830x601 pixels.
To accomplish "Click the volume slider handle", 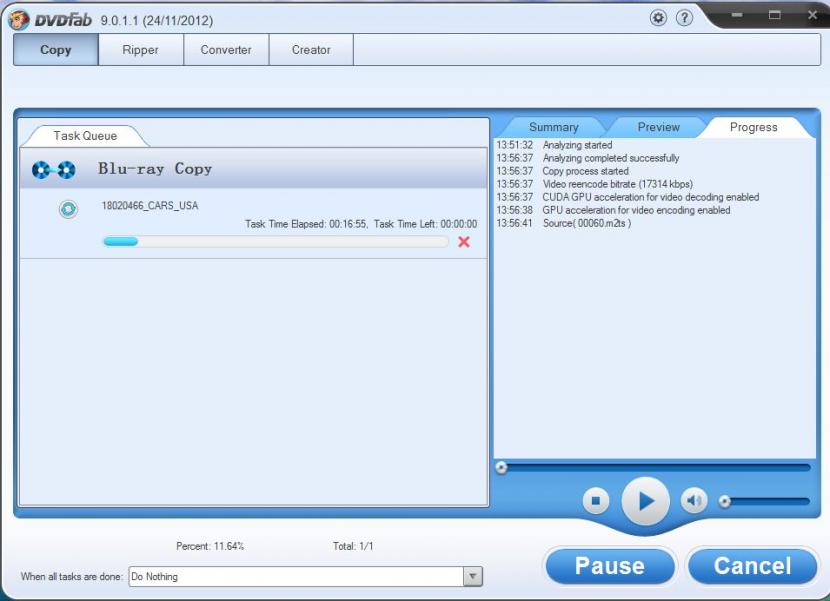I will point(725,501).
